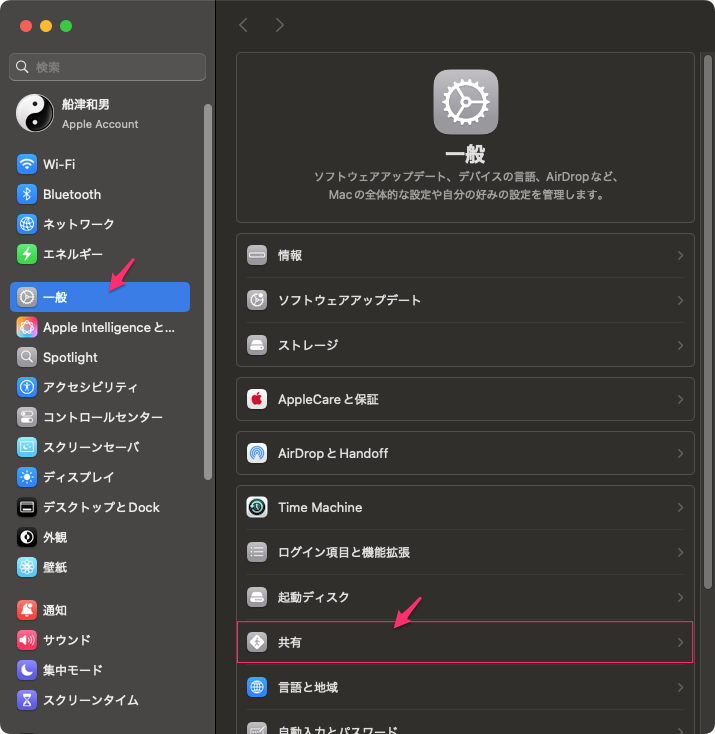Expand the 起動ディスク row chevron

coord(680,597)
